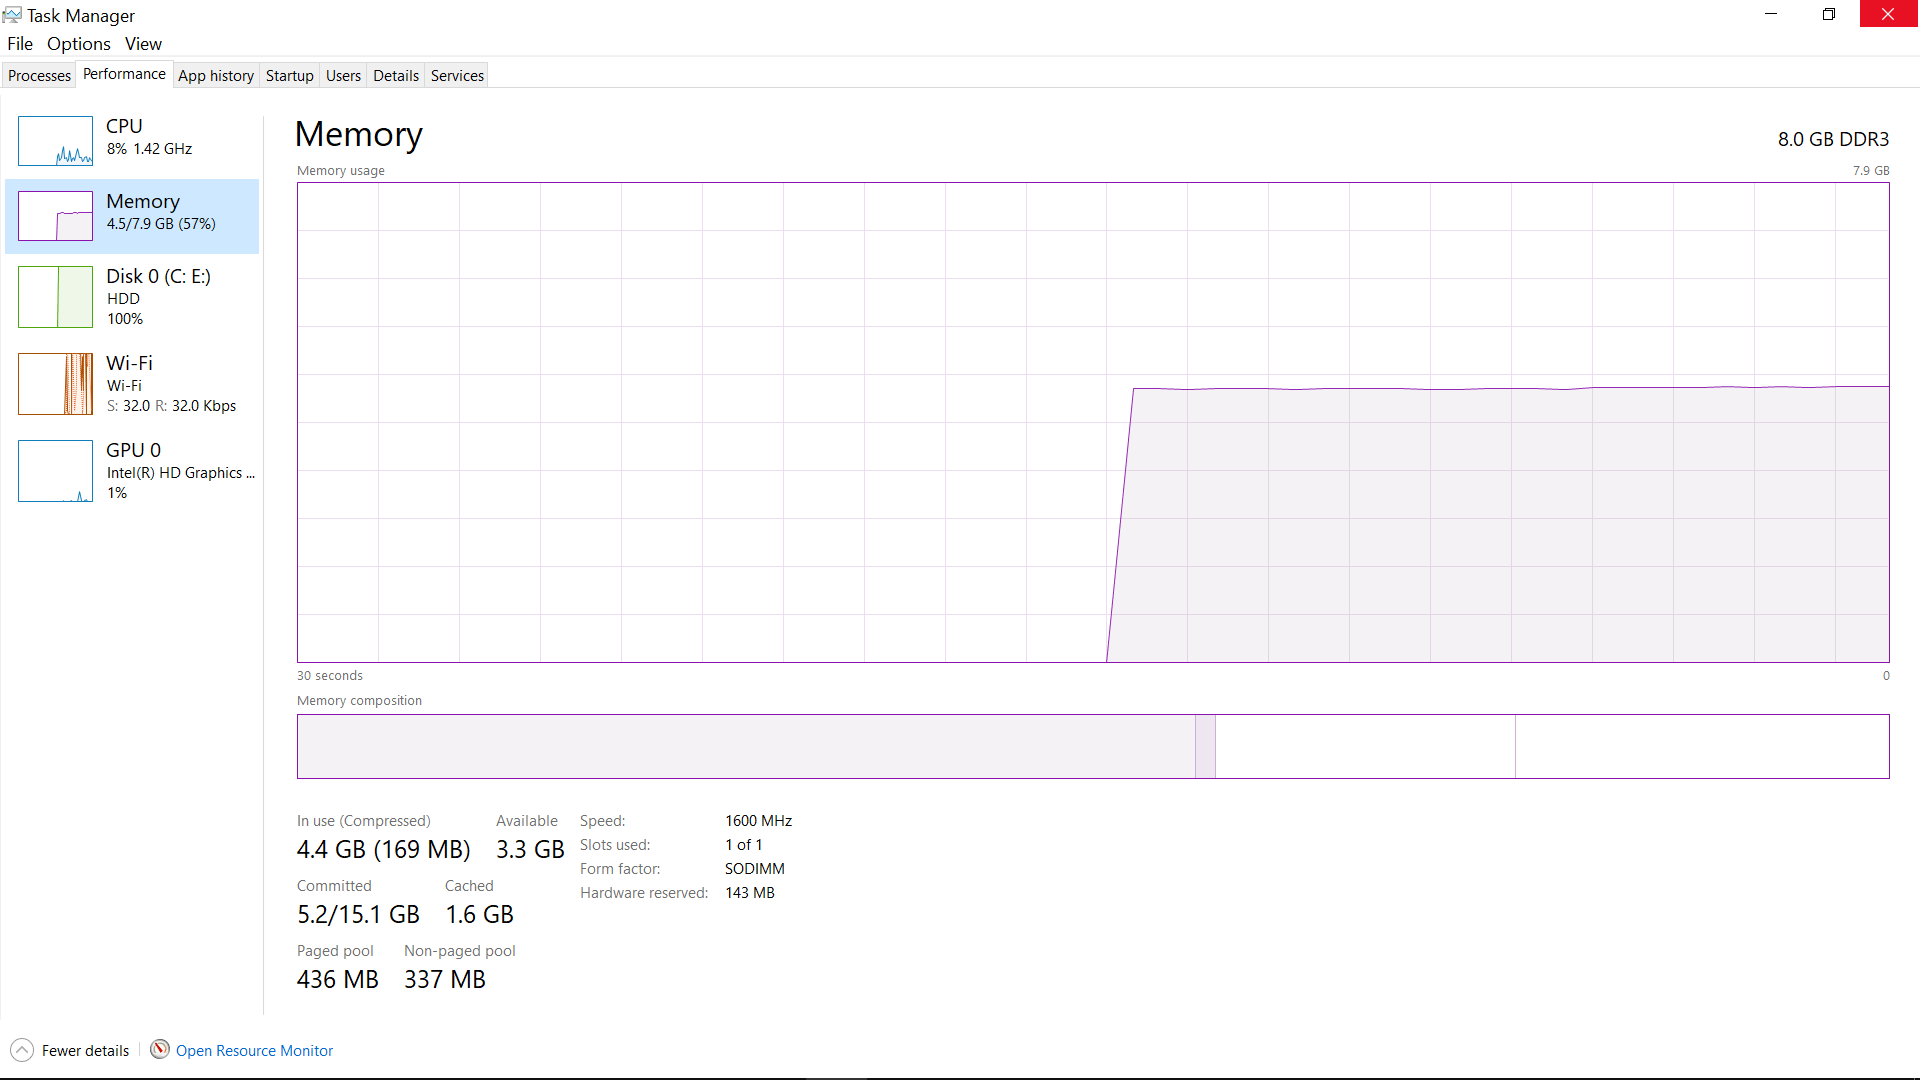Open Resource Monitor link
Image resolution: width=1920 pixels, height=1080 pixels.
pyautogui.click(x=254, y=1051)
